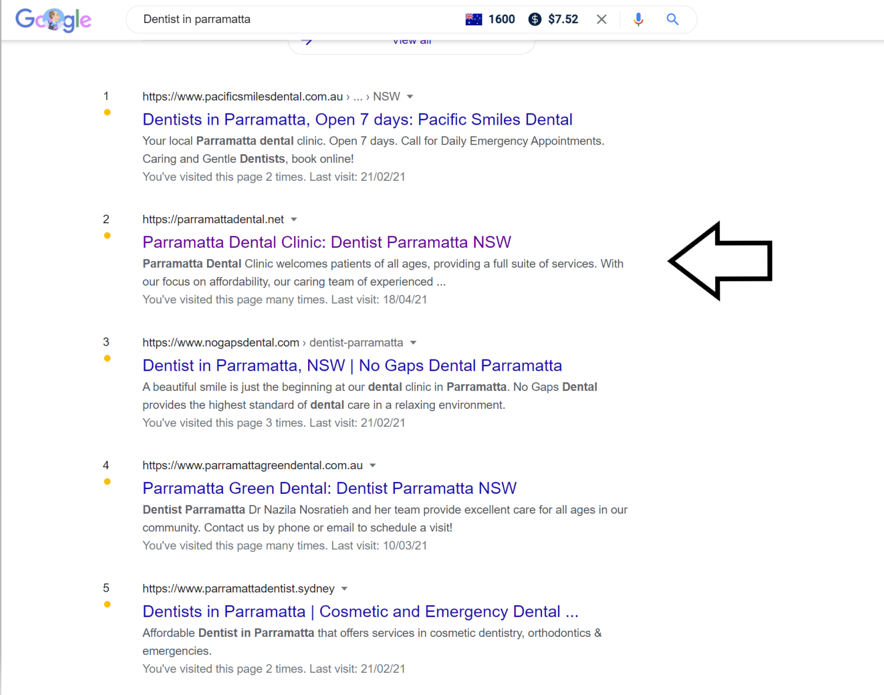The height and width of the screenshot is (695, 884).
Task: Open dropdown arrow beside nogapsdental URL
Action: 413,343
